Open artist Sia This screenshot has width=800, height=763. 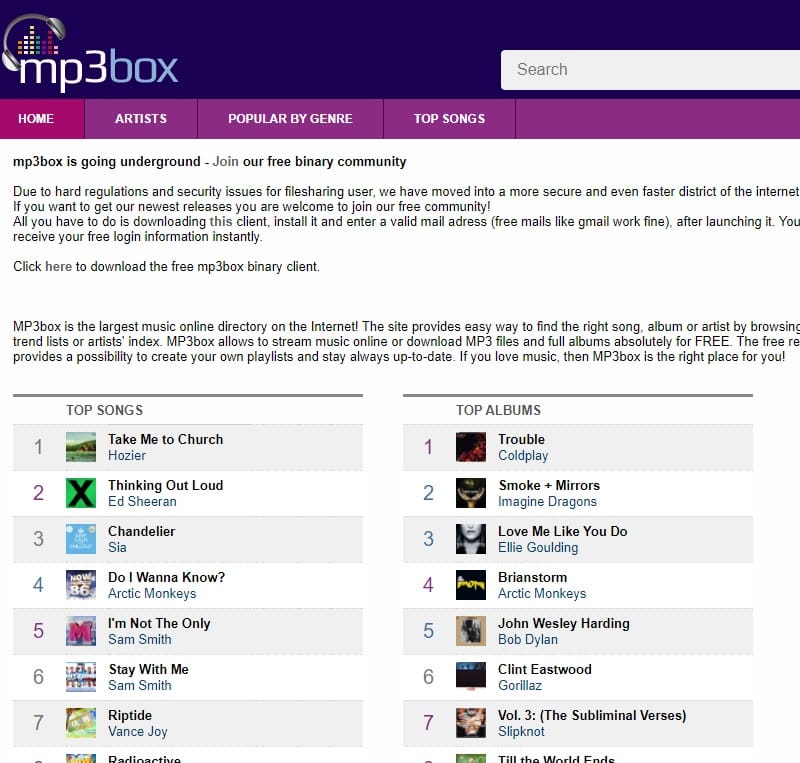click(117, 547)
